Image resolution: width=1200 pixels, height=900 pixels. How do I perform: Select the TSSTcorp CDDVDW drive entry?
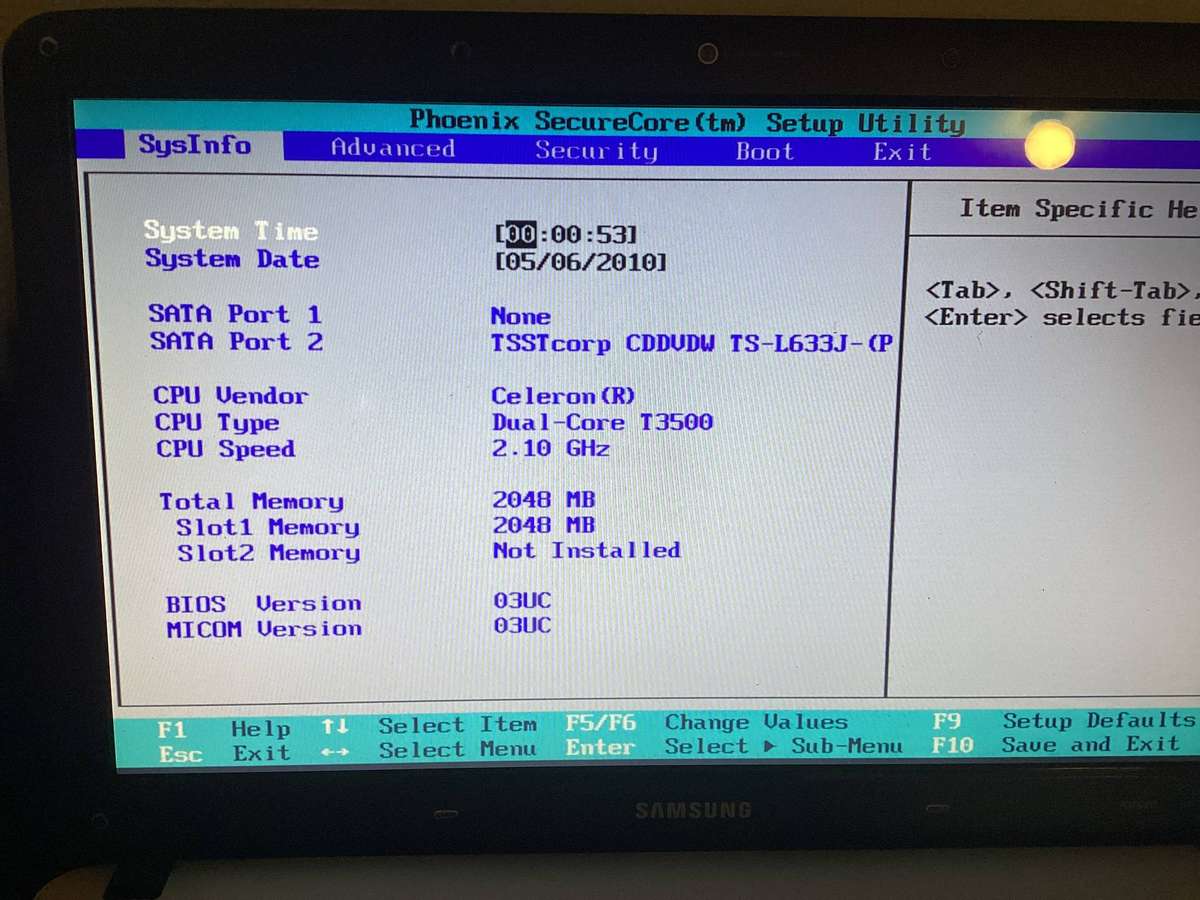pos(691,344)
